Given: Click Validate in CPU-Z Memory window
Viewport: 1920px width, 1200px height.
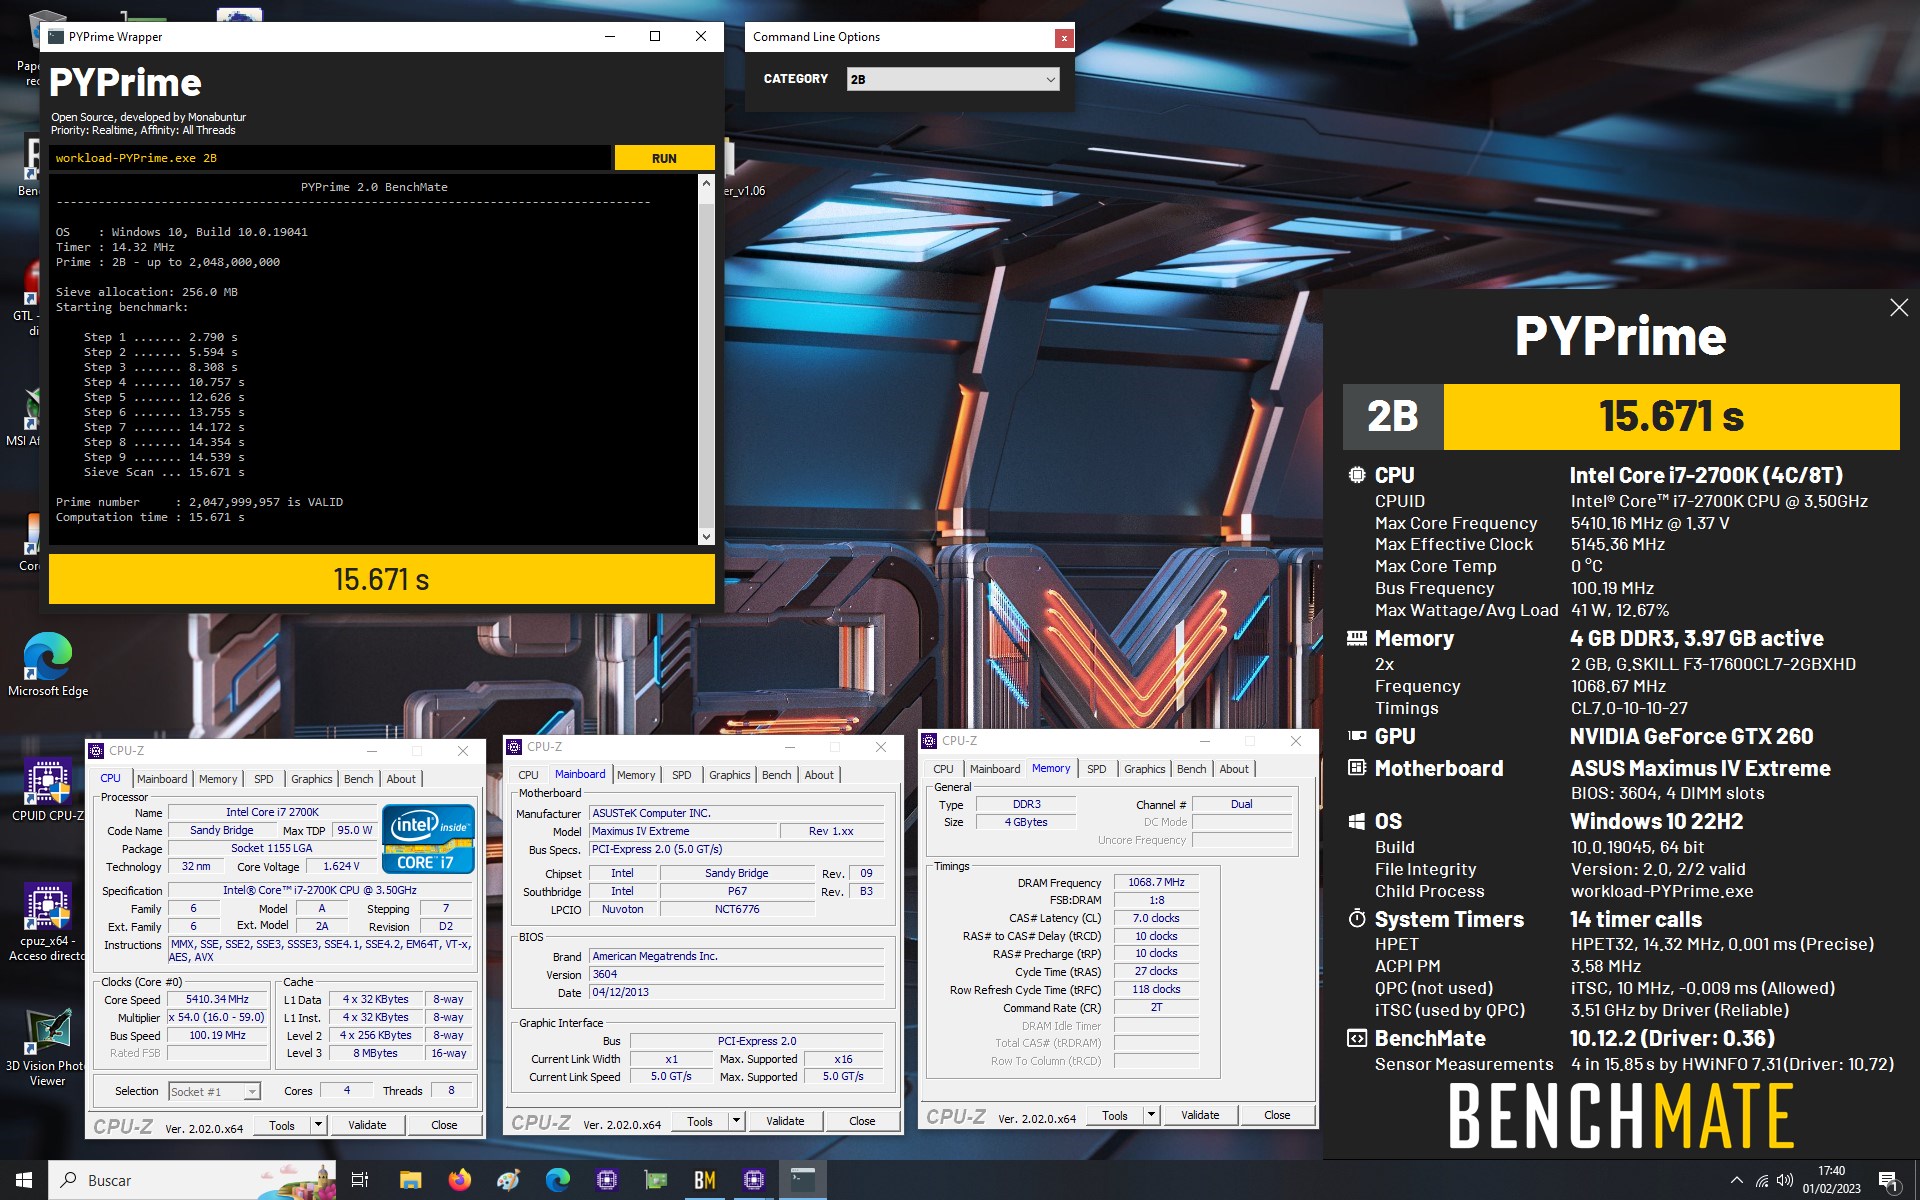Looking at the screenshot, I should click(1200, 1115).
